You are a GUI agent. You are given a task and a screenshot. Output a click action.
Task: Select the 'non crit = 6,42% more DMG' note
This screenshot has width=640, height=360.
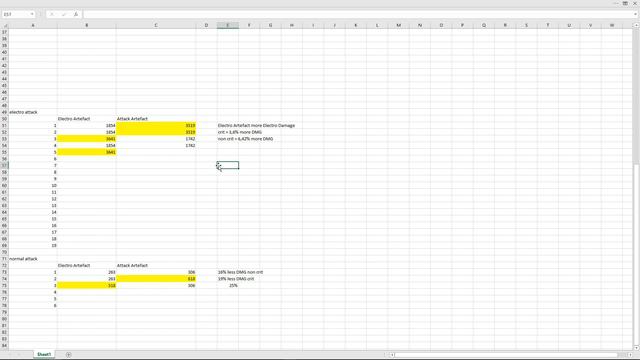245,139
